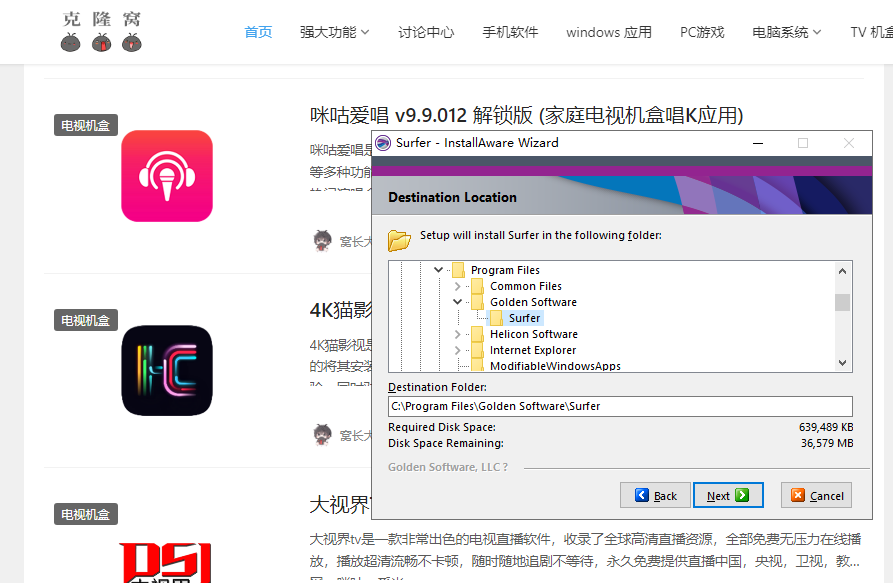
Task: Click the 36,579 MB remaining space value
Action: 827,443
